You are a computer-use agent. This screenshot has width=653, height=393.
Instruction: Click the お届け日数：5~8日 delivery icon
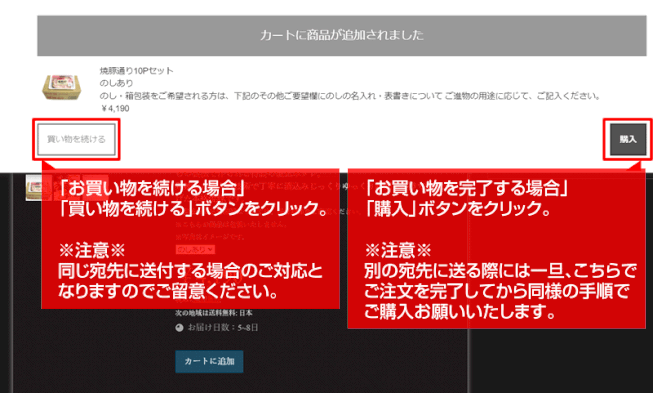pyautogui.click(x=179, y=328)
